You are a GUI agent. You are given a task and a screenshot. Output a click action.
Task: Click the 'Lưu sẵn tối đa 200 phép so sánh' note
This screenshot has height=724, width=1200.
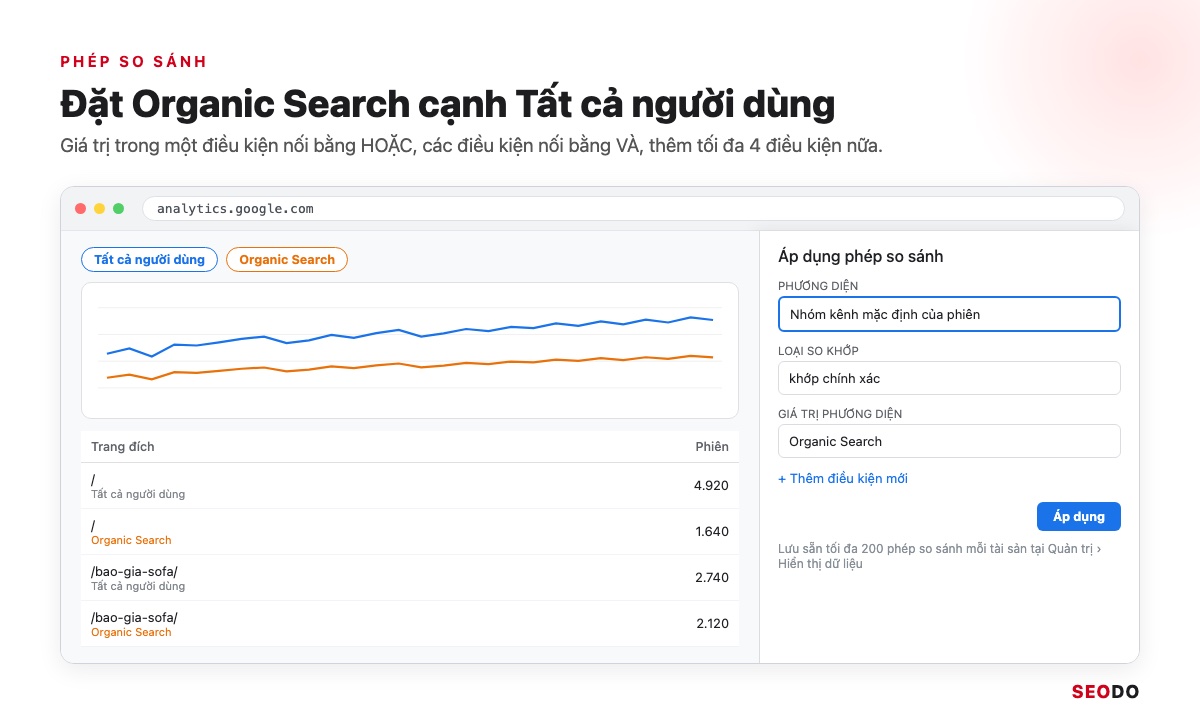940,556
